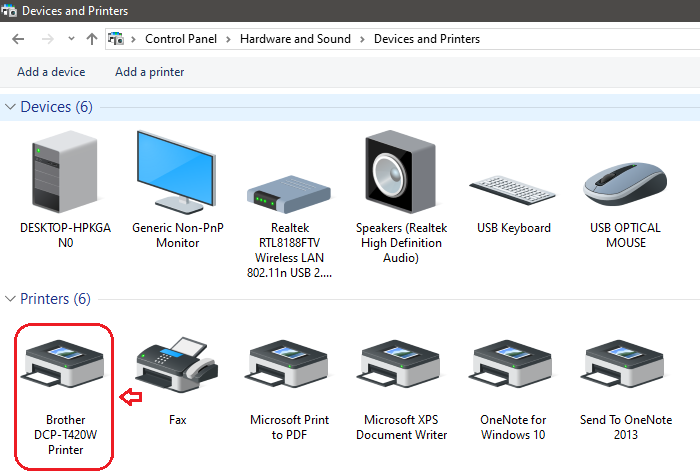
Task: Collapse the Devices (6) group chevron
Action: pos(10,107)
